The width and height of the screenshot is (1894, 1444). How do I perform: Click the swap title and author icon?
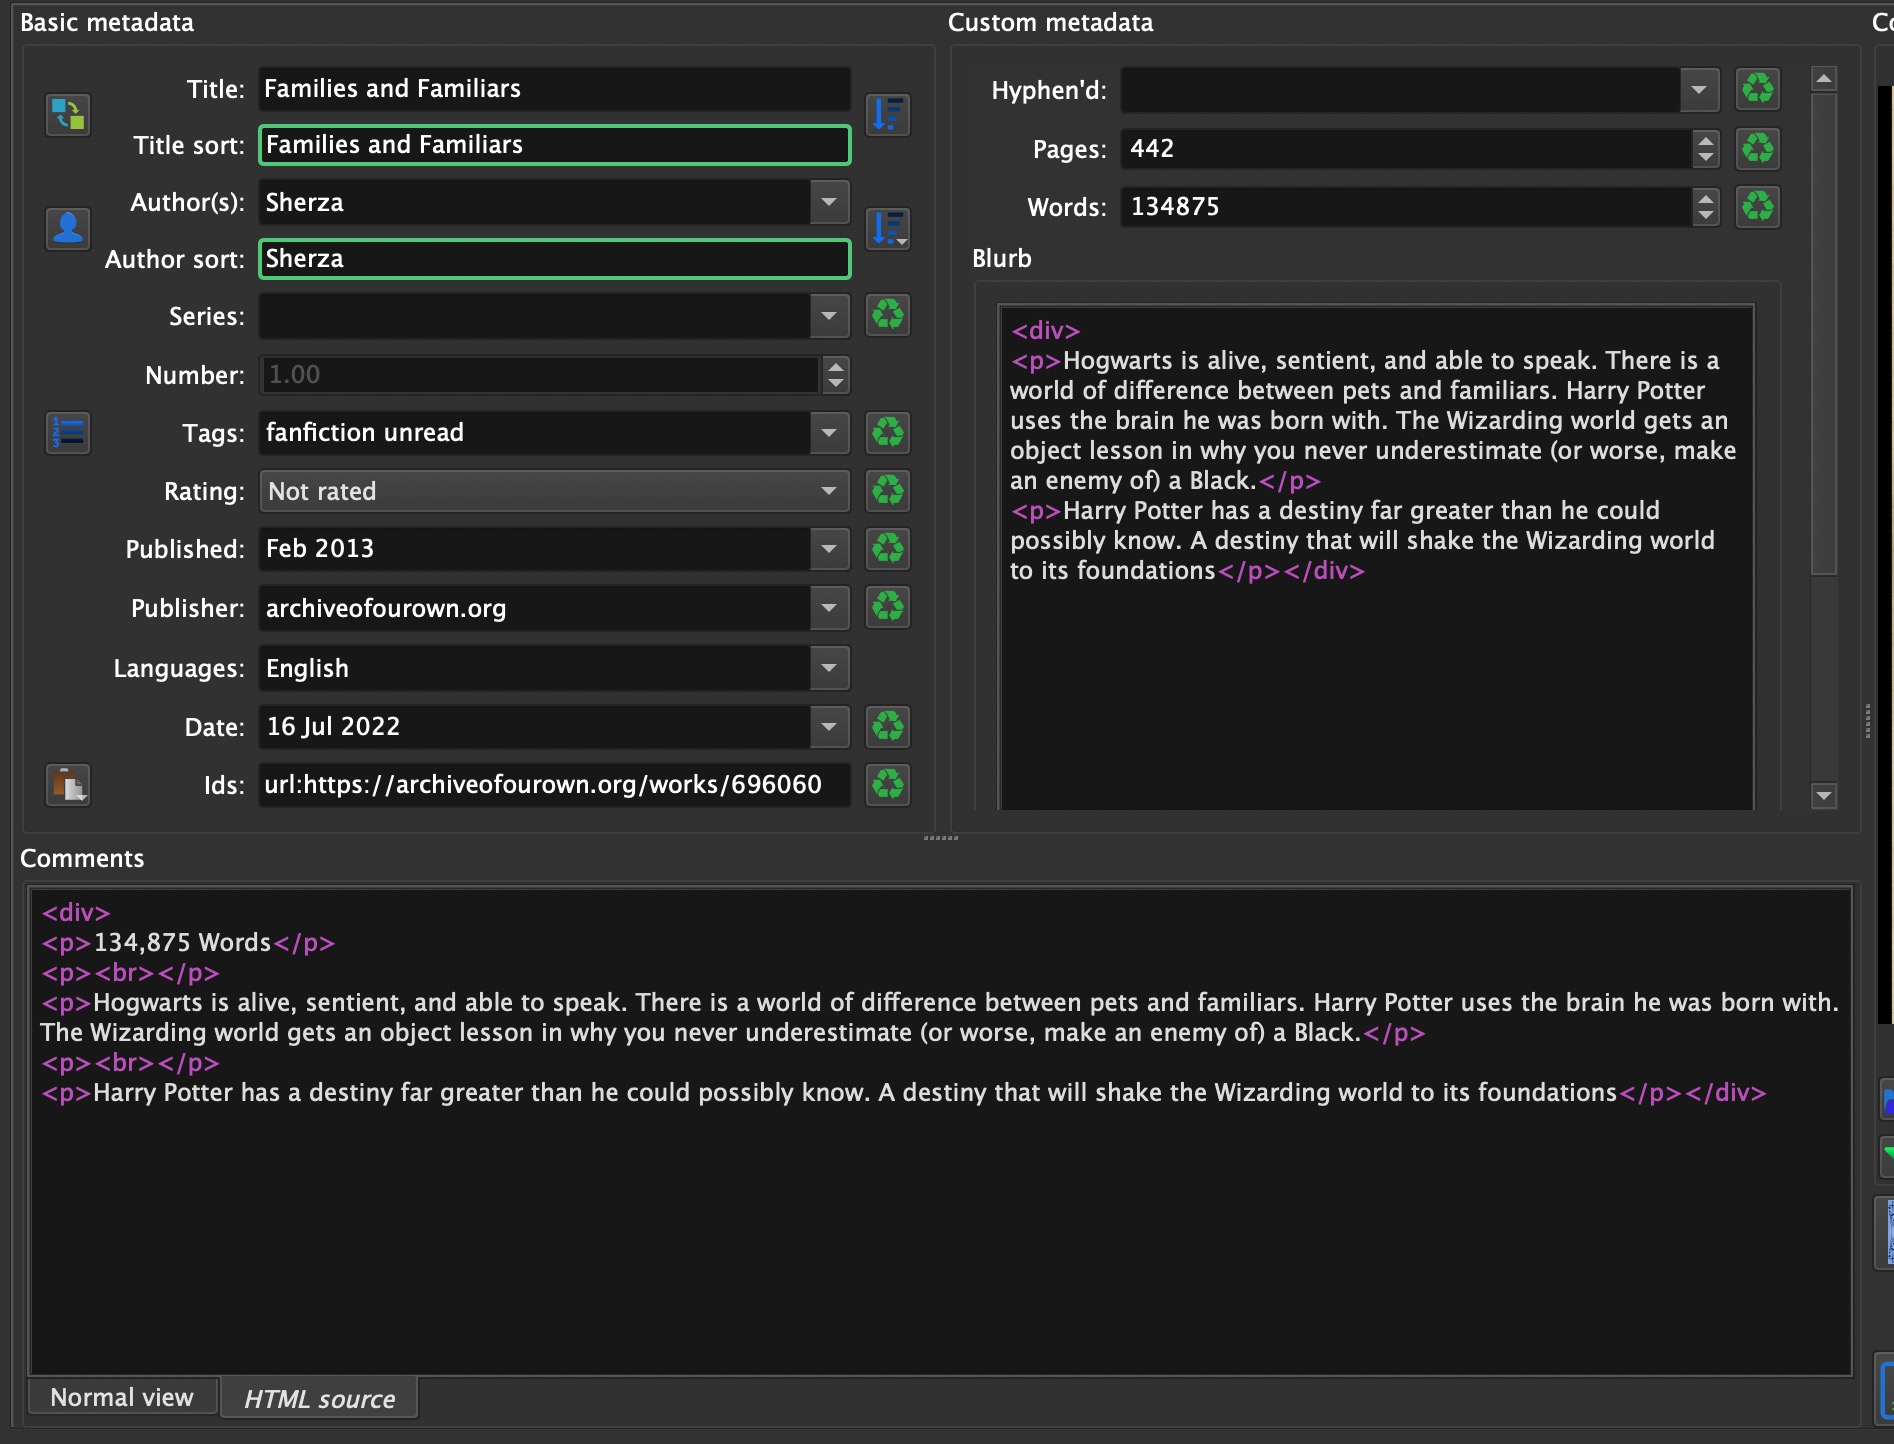(68, 115)
